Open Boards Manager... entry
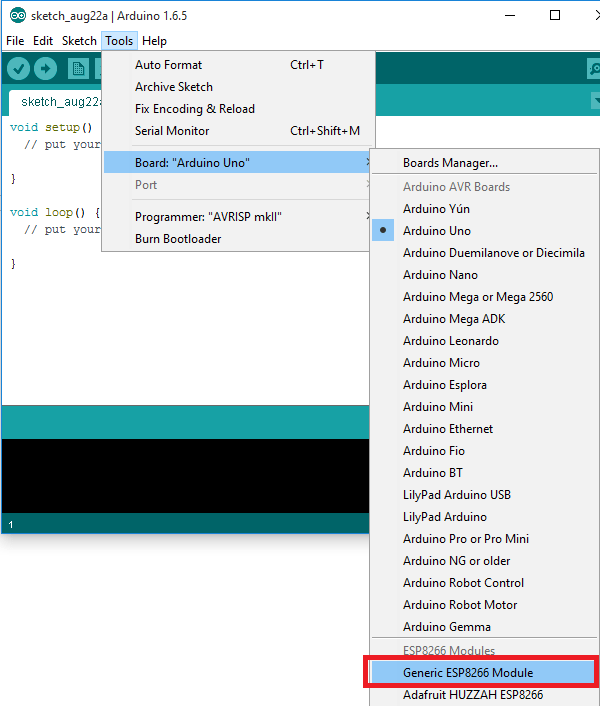The width and height of the screenshot is (600, 706). [450, 163]
